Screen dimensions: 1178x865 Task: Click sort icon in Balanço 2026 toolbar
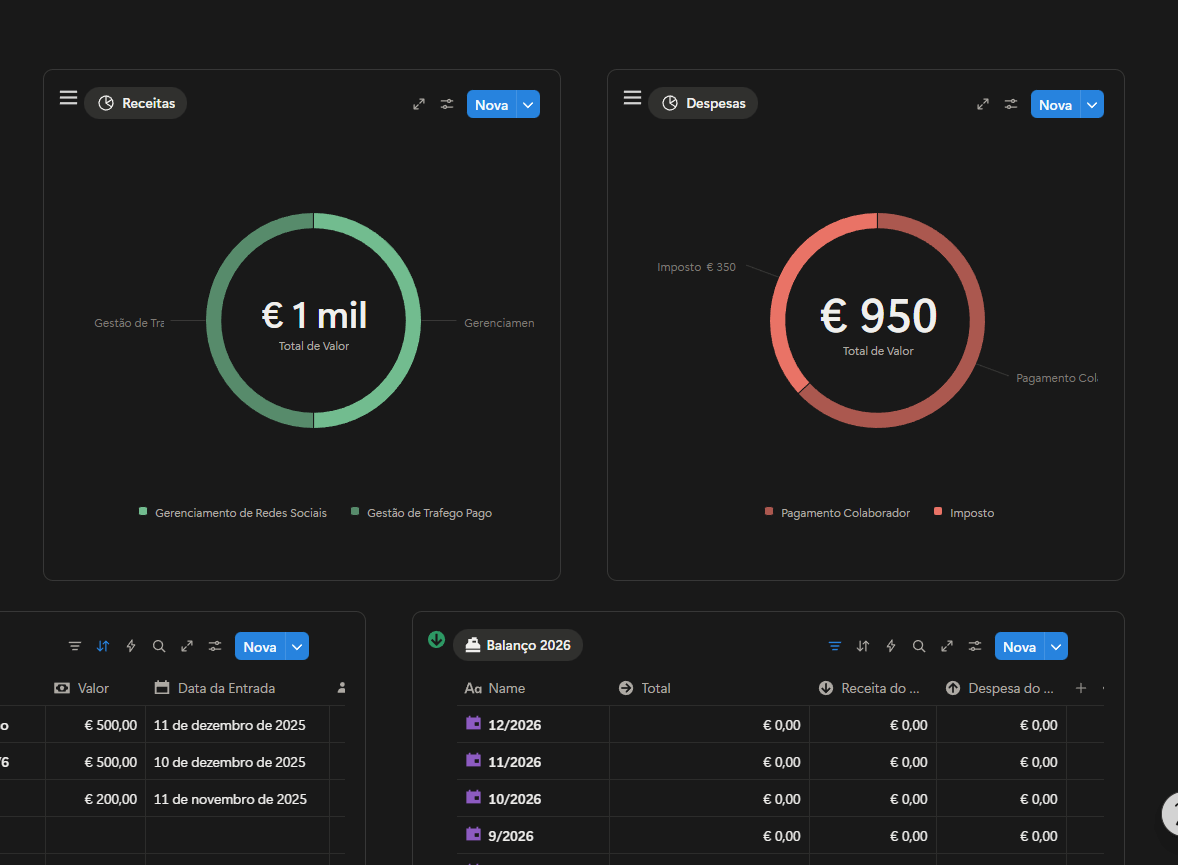(x=863, y=646)
